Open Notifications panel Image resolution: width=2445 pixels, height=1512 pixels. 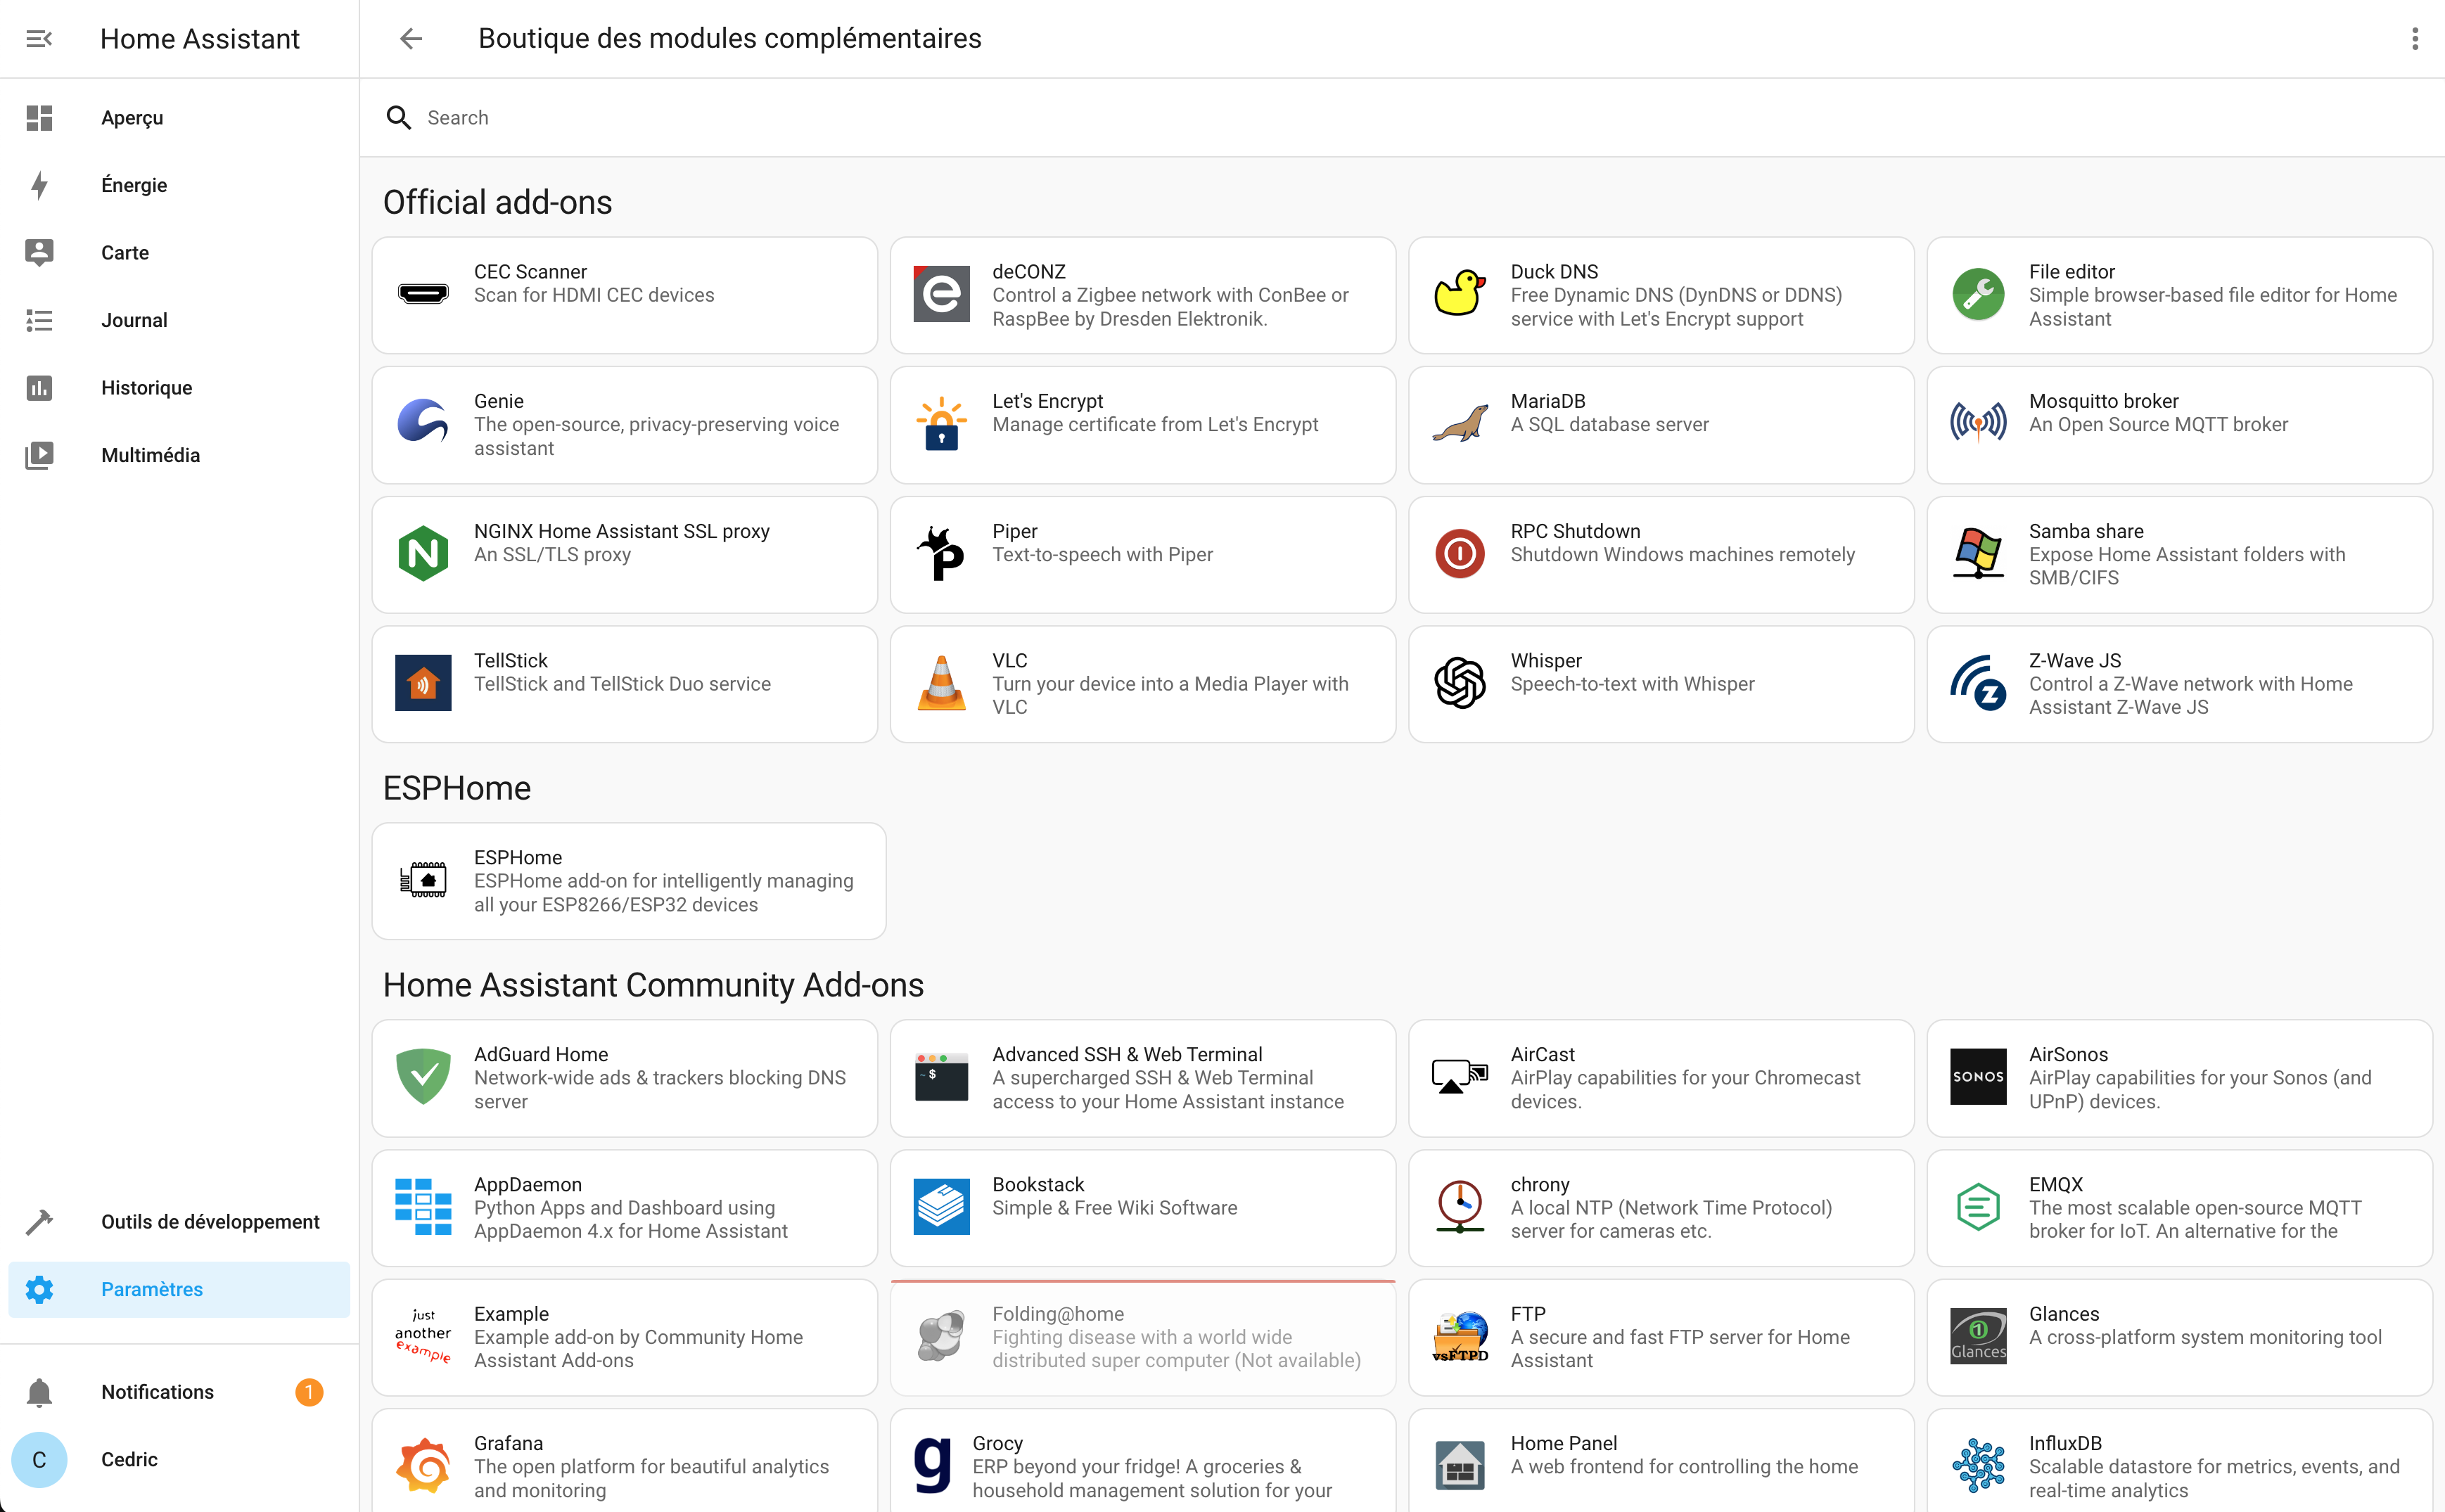click(x=179, y=1392)
